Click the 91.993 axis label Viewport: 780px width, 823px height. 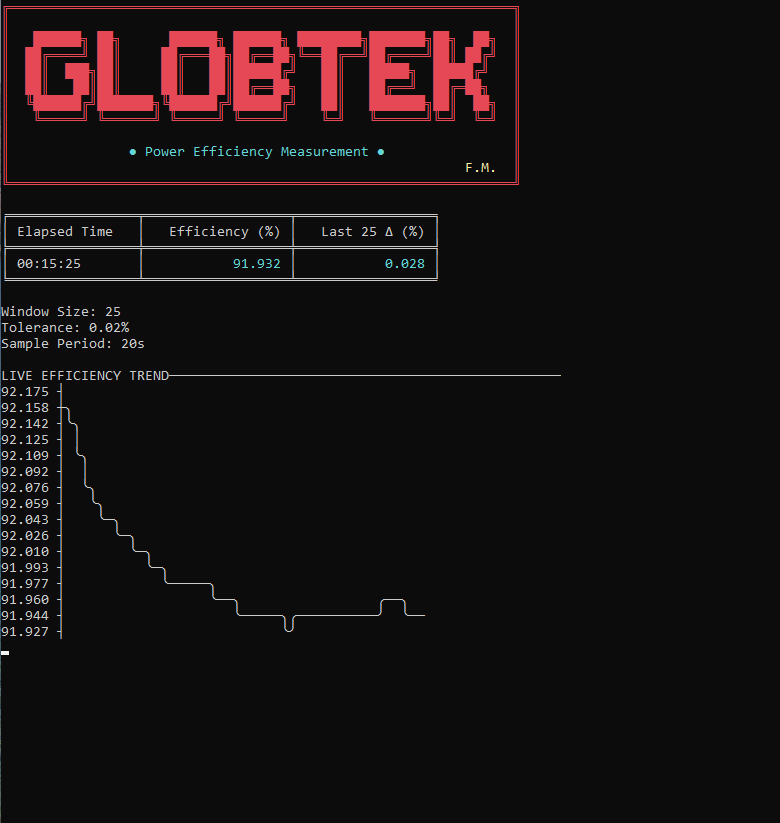[25, 568]
